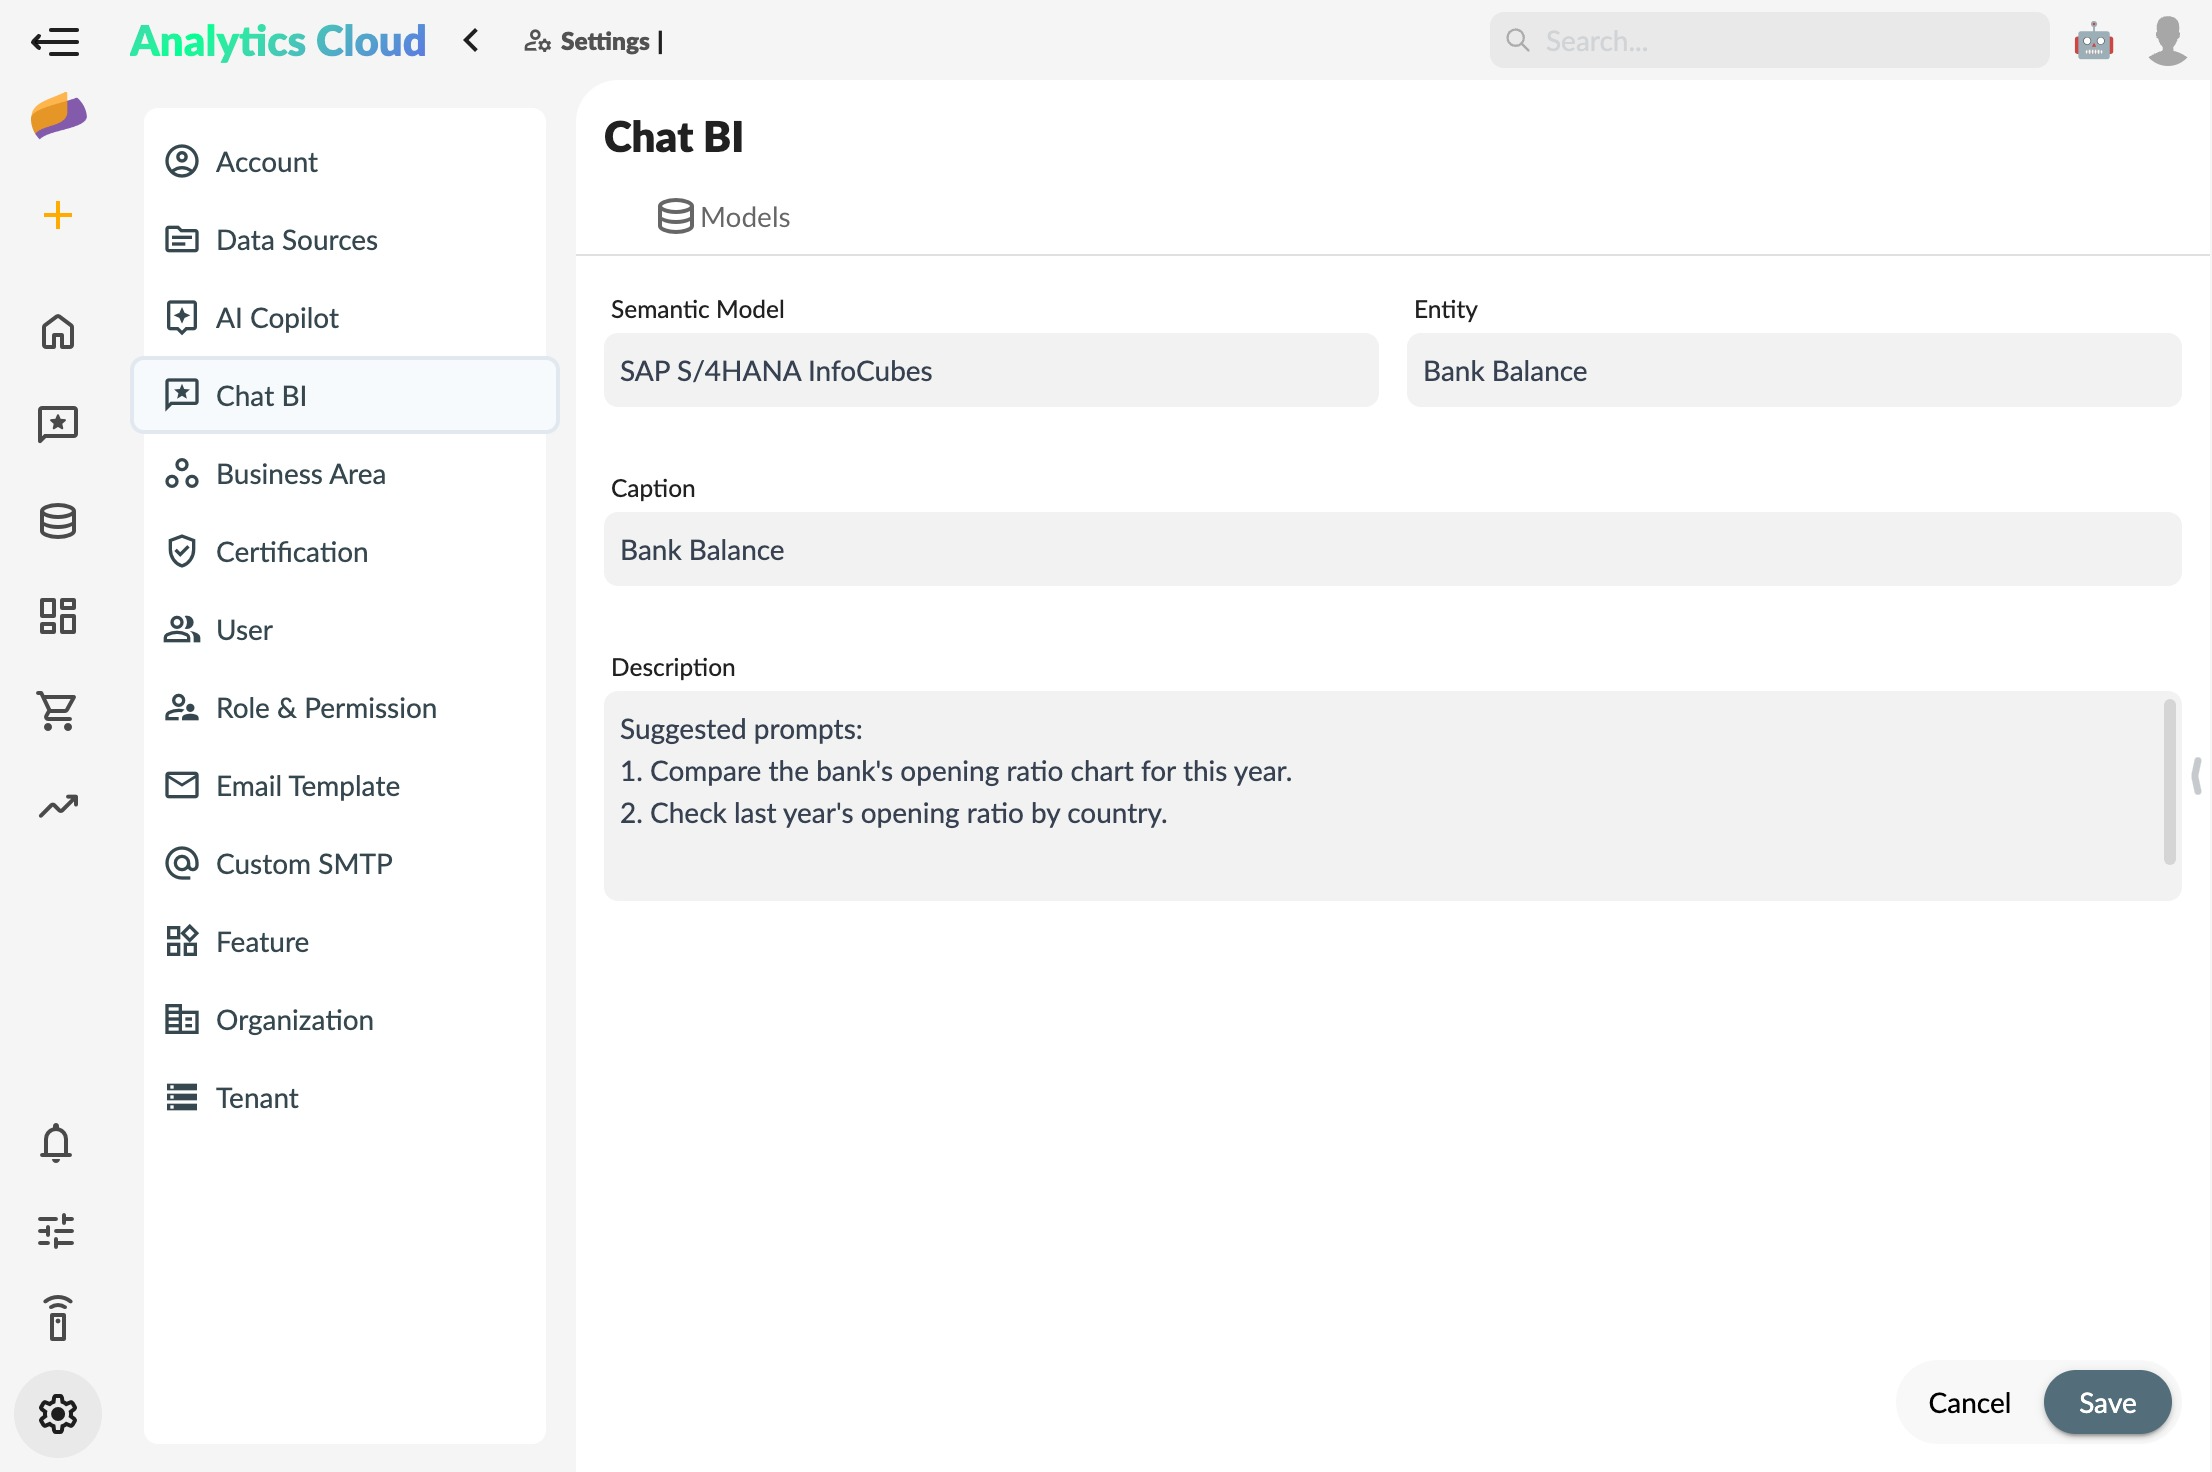
Task: Go to the home icon
Action: tap(58, 331)
